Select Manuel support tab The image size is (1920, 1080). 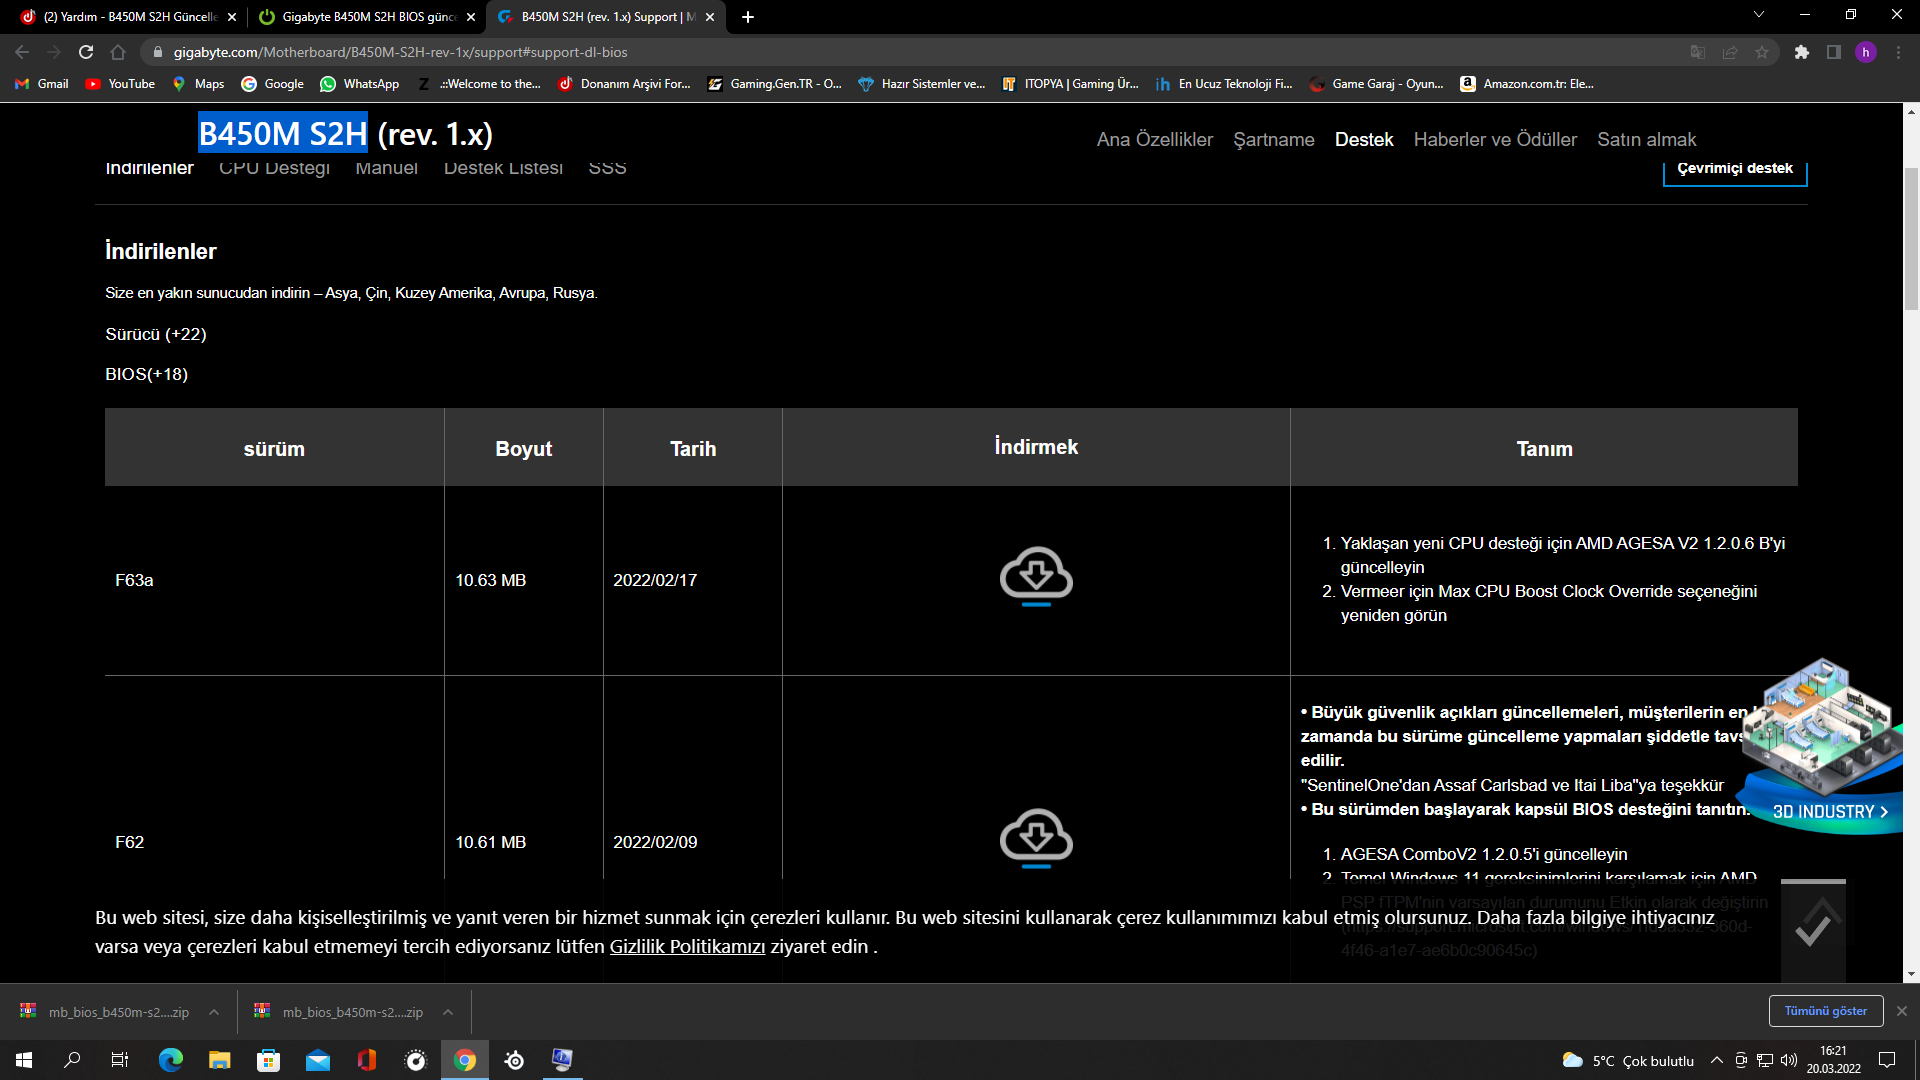pos(386,168)
